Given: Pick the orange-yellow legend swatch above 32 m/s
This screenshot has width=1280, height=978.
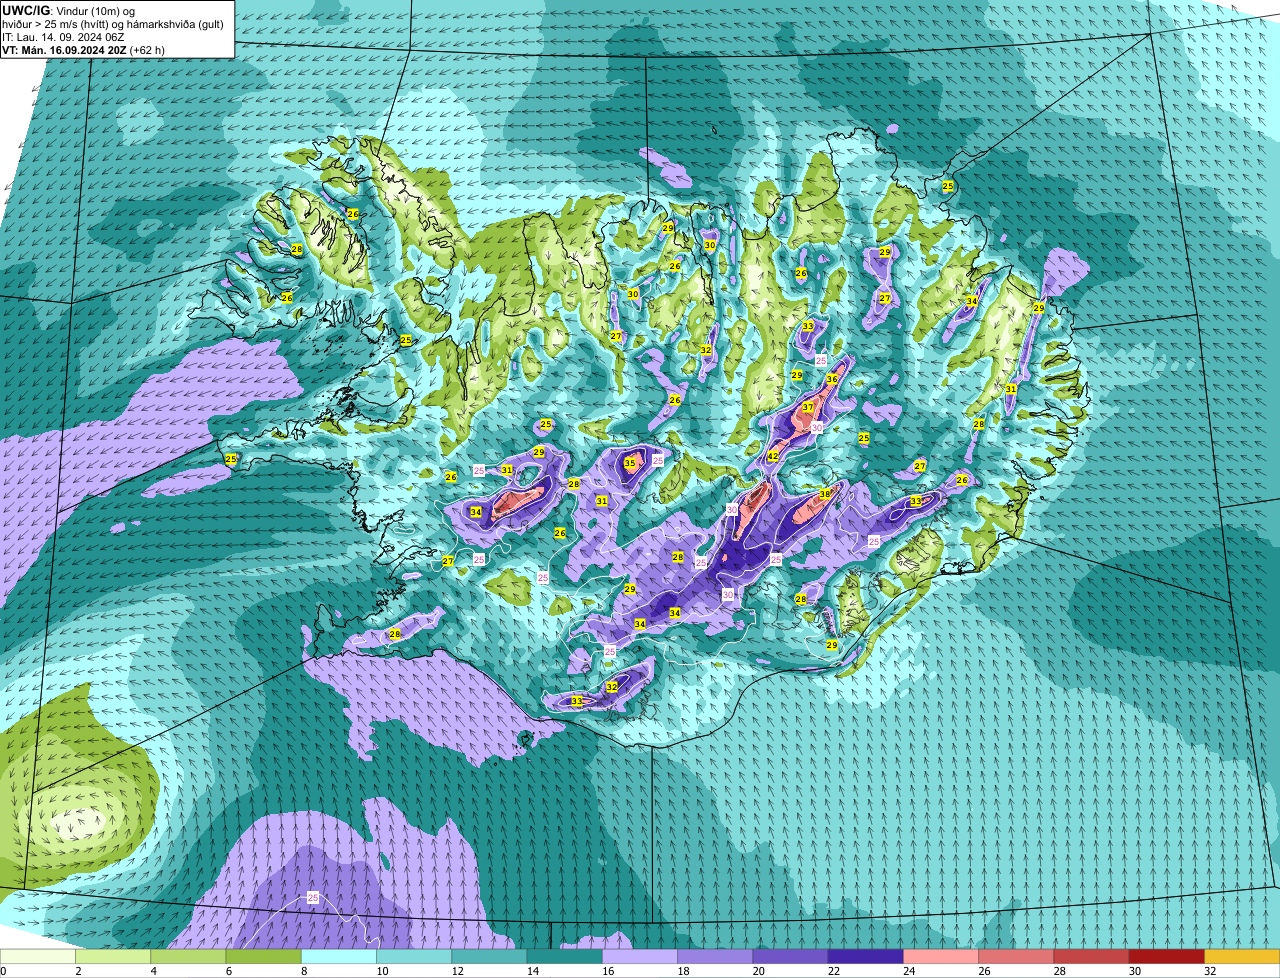Looking at the screenshot, I should 1242,957.
